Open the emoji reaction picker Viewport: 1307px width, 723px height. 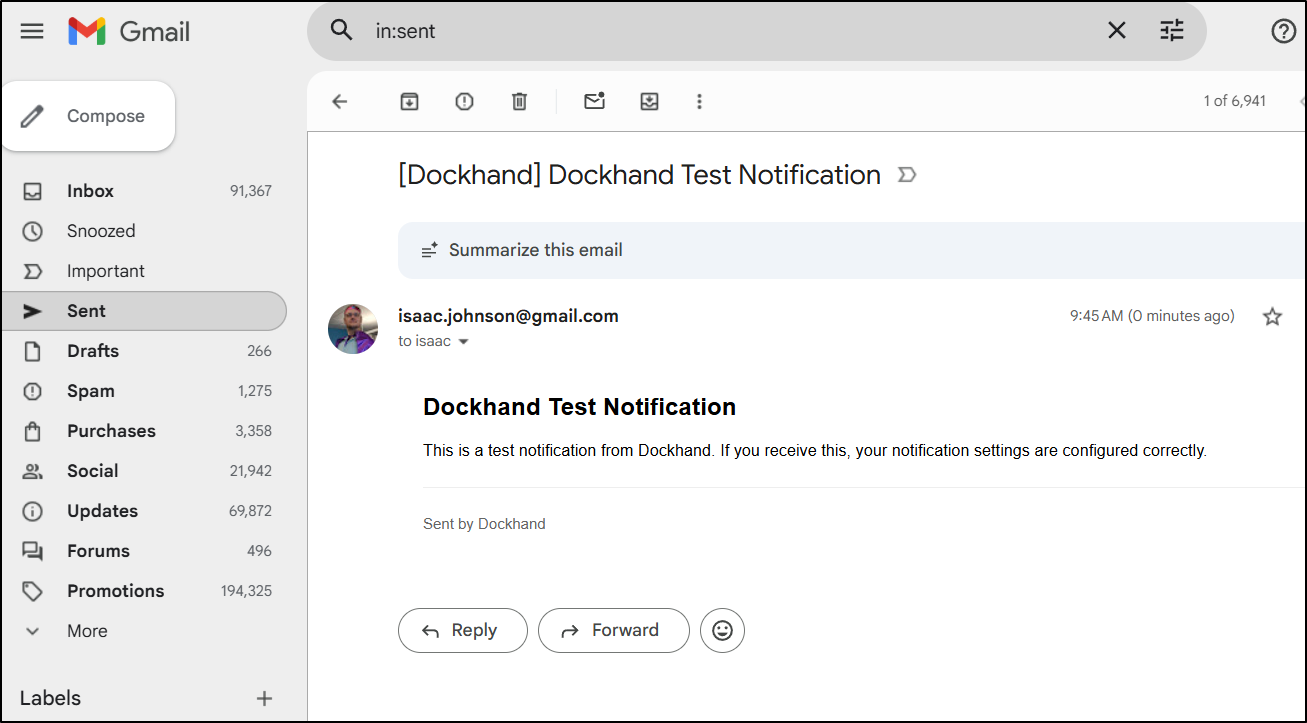tap(722, 631)
